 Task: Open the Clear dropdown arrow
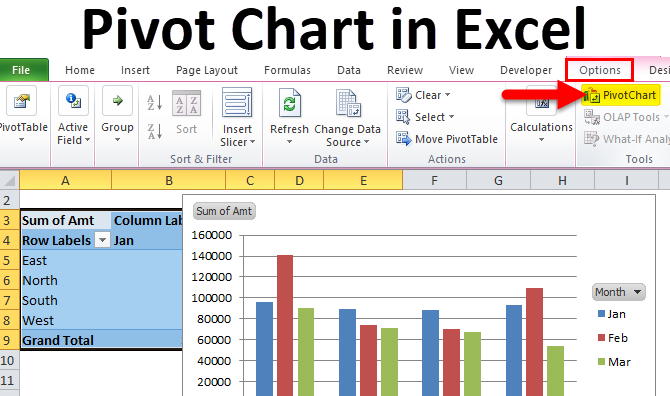(x=447, y=95)
